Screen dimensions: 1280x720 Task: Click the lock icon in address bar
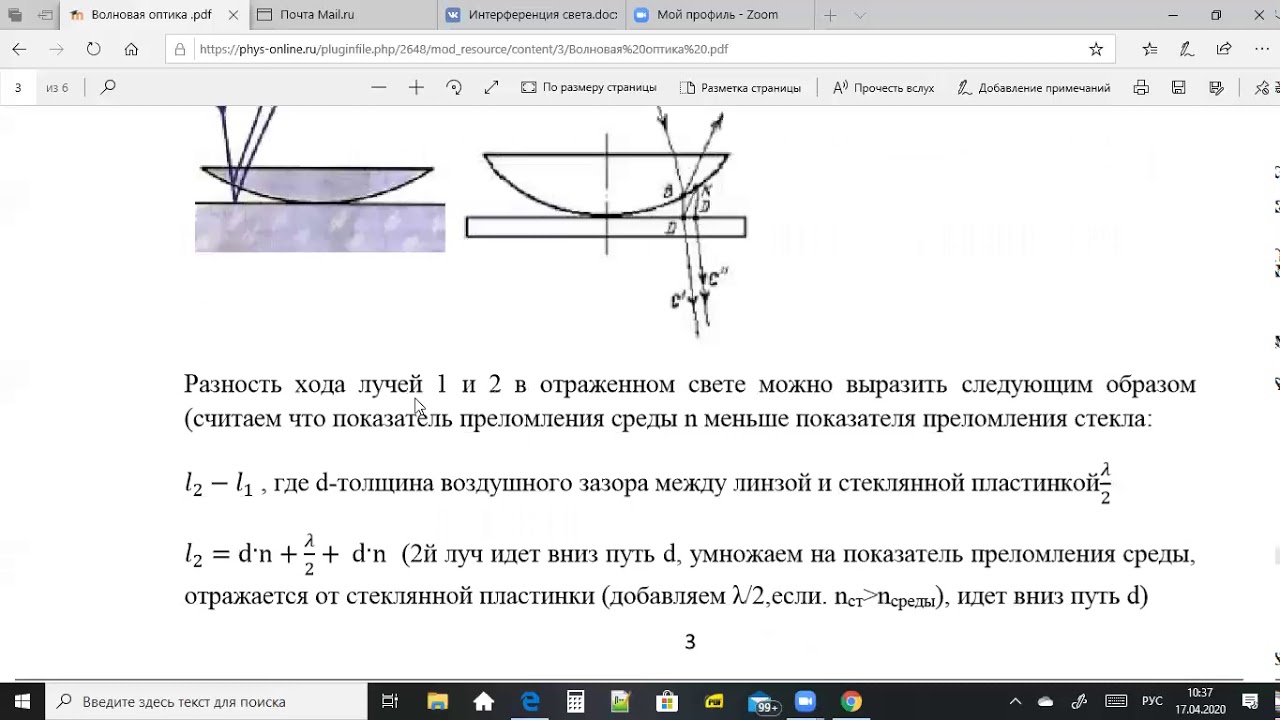[x=180, y=49]
